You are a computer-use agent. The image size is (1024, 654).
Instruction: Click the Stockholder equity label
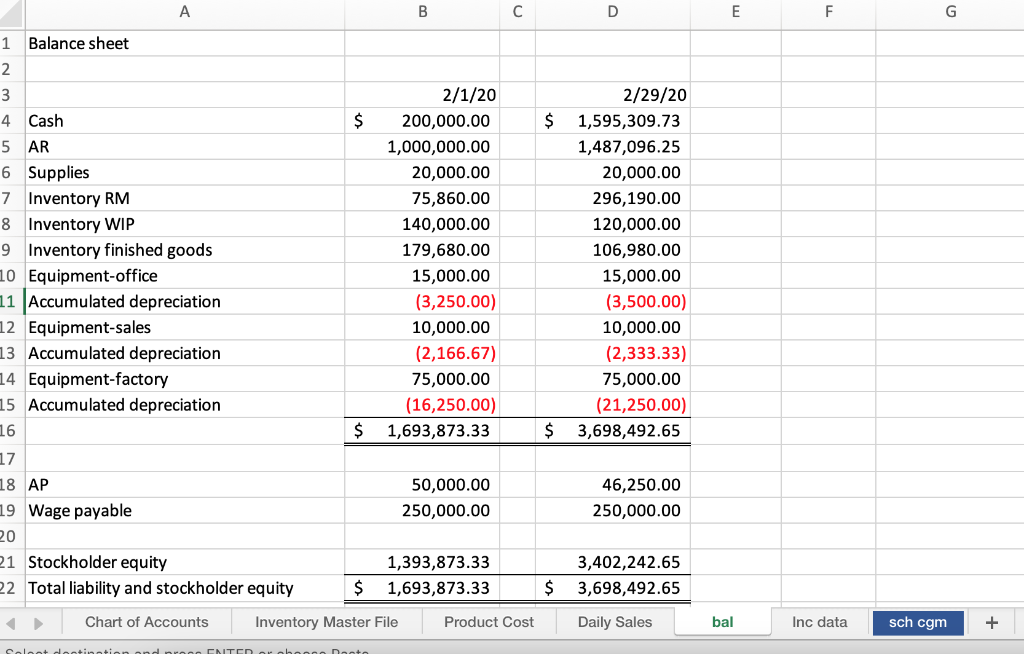[x=185, y=562]
